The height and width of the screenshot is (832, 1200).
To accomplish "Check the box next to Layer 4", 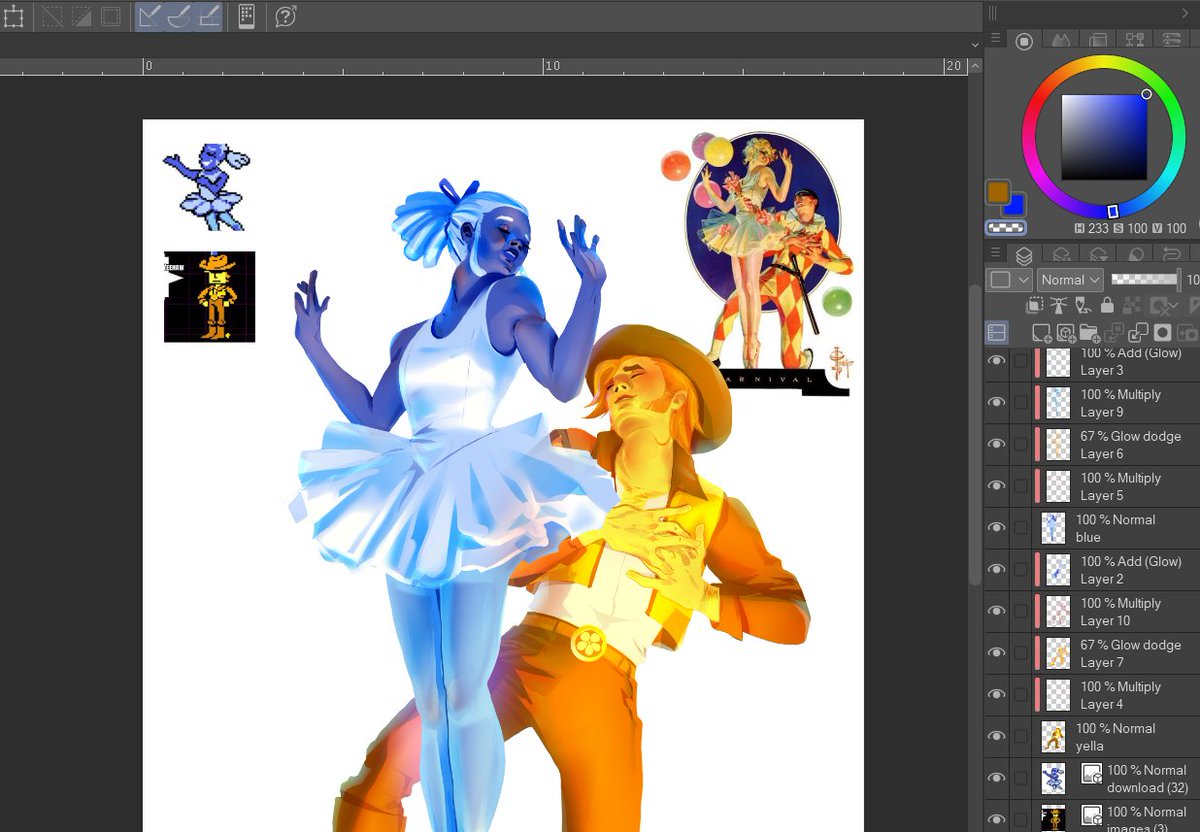I will point(1021,695).
